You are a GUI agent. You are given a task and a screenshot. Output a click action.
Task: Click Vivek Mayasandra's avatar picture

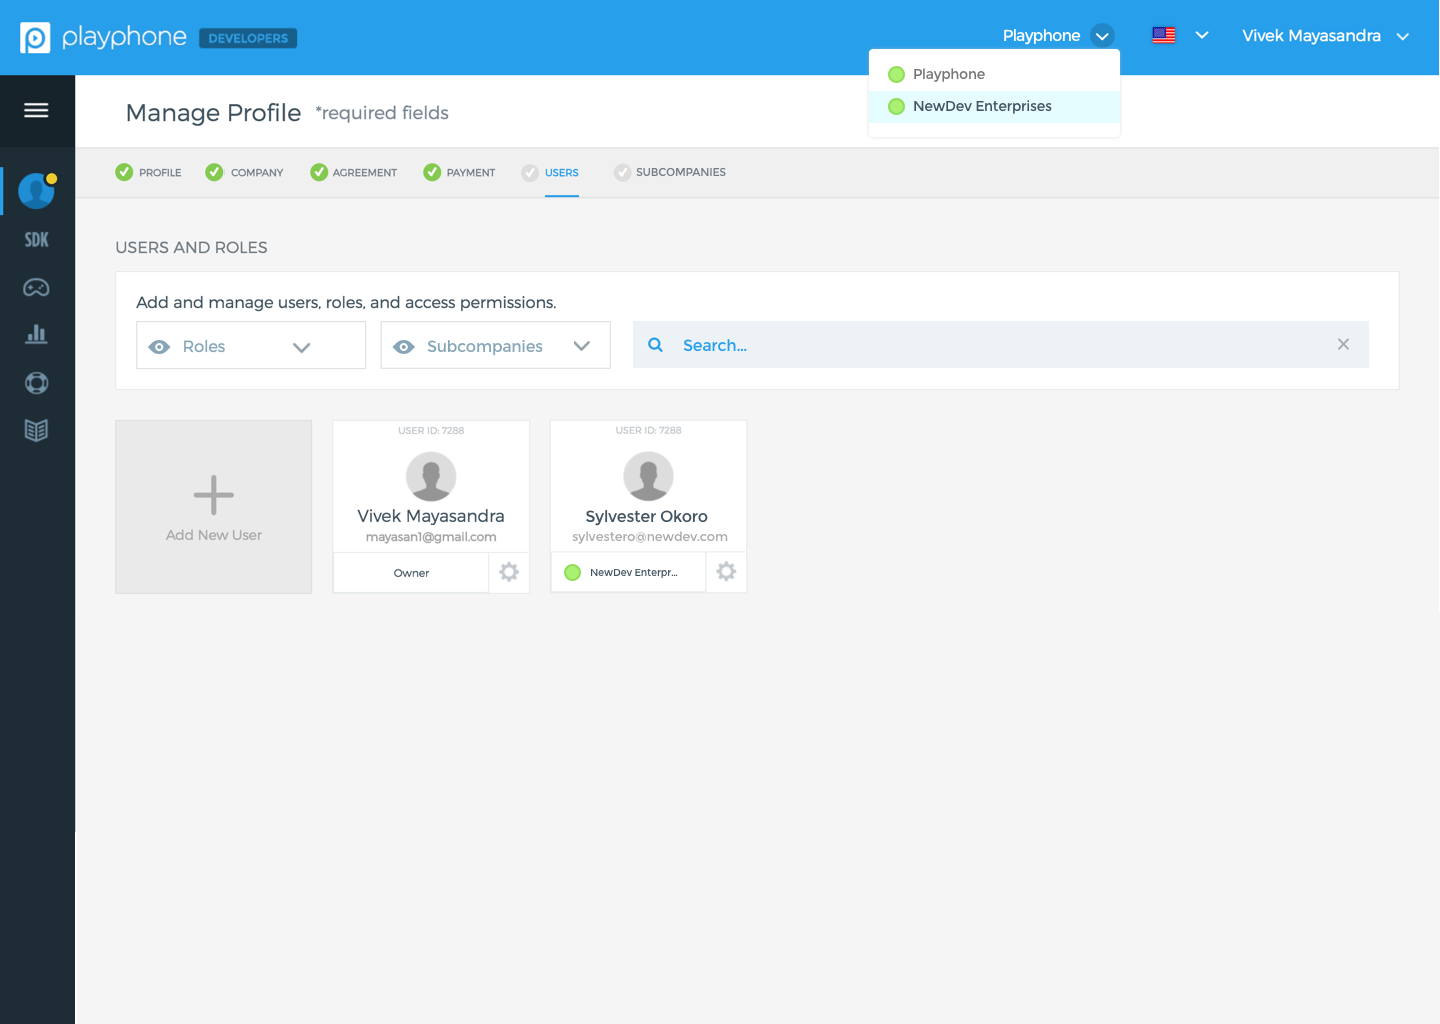pos(431,476)
